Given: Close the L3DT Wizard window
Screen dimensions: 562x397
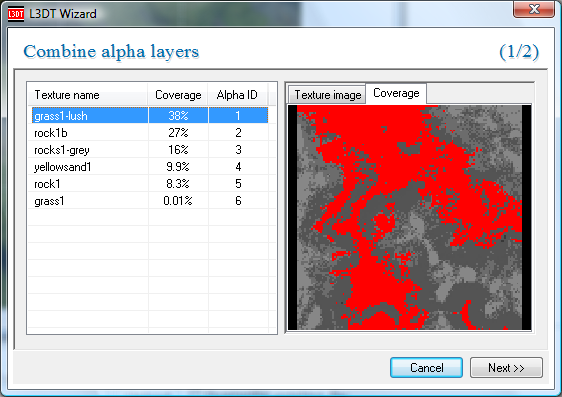Looking at the screenshot, I should [x=534, y=9].
